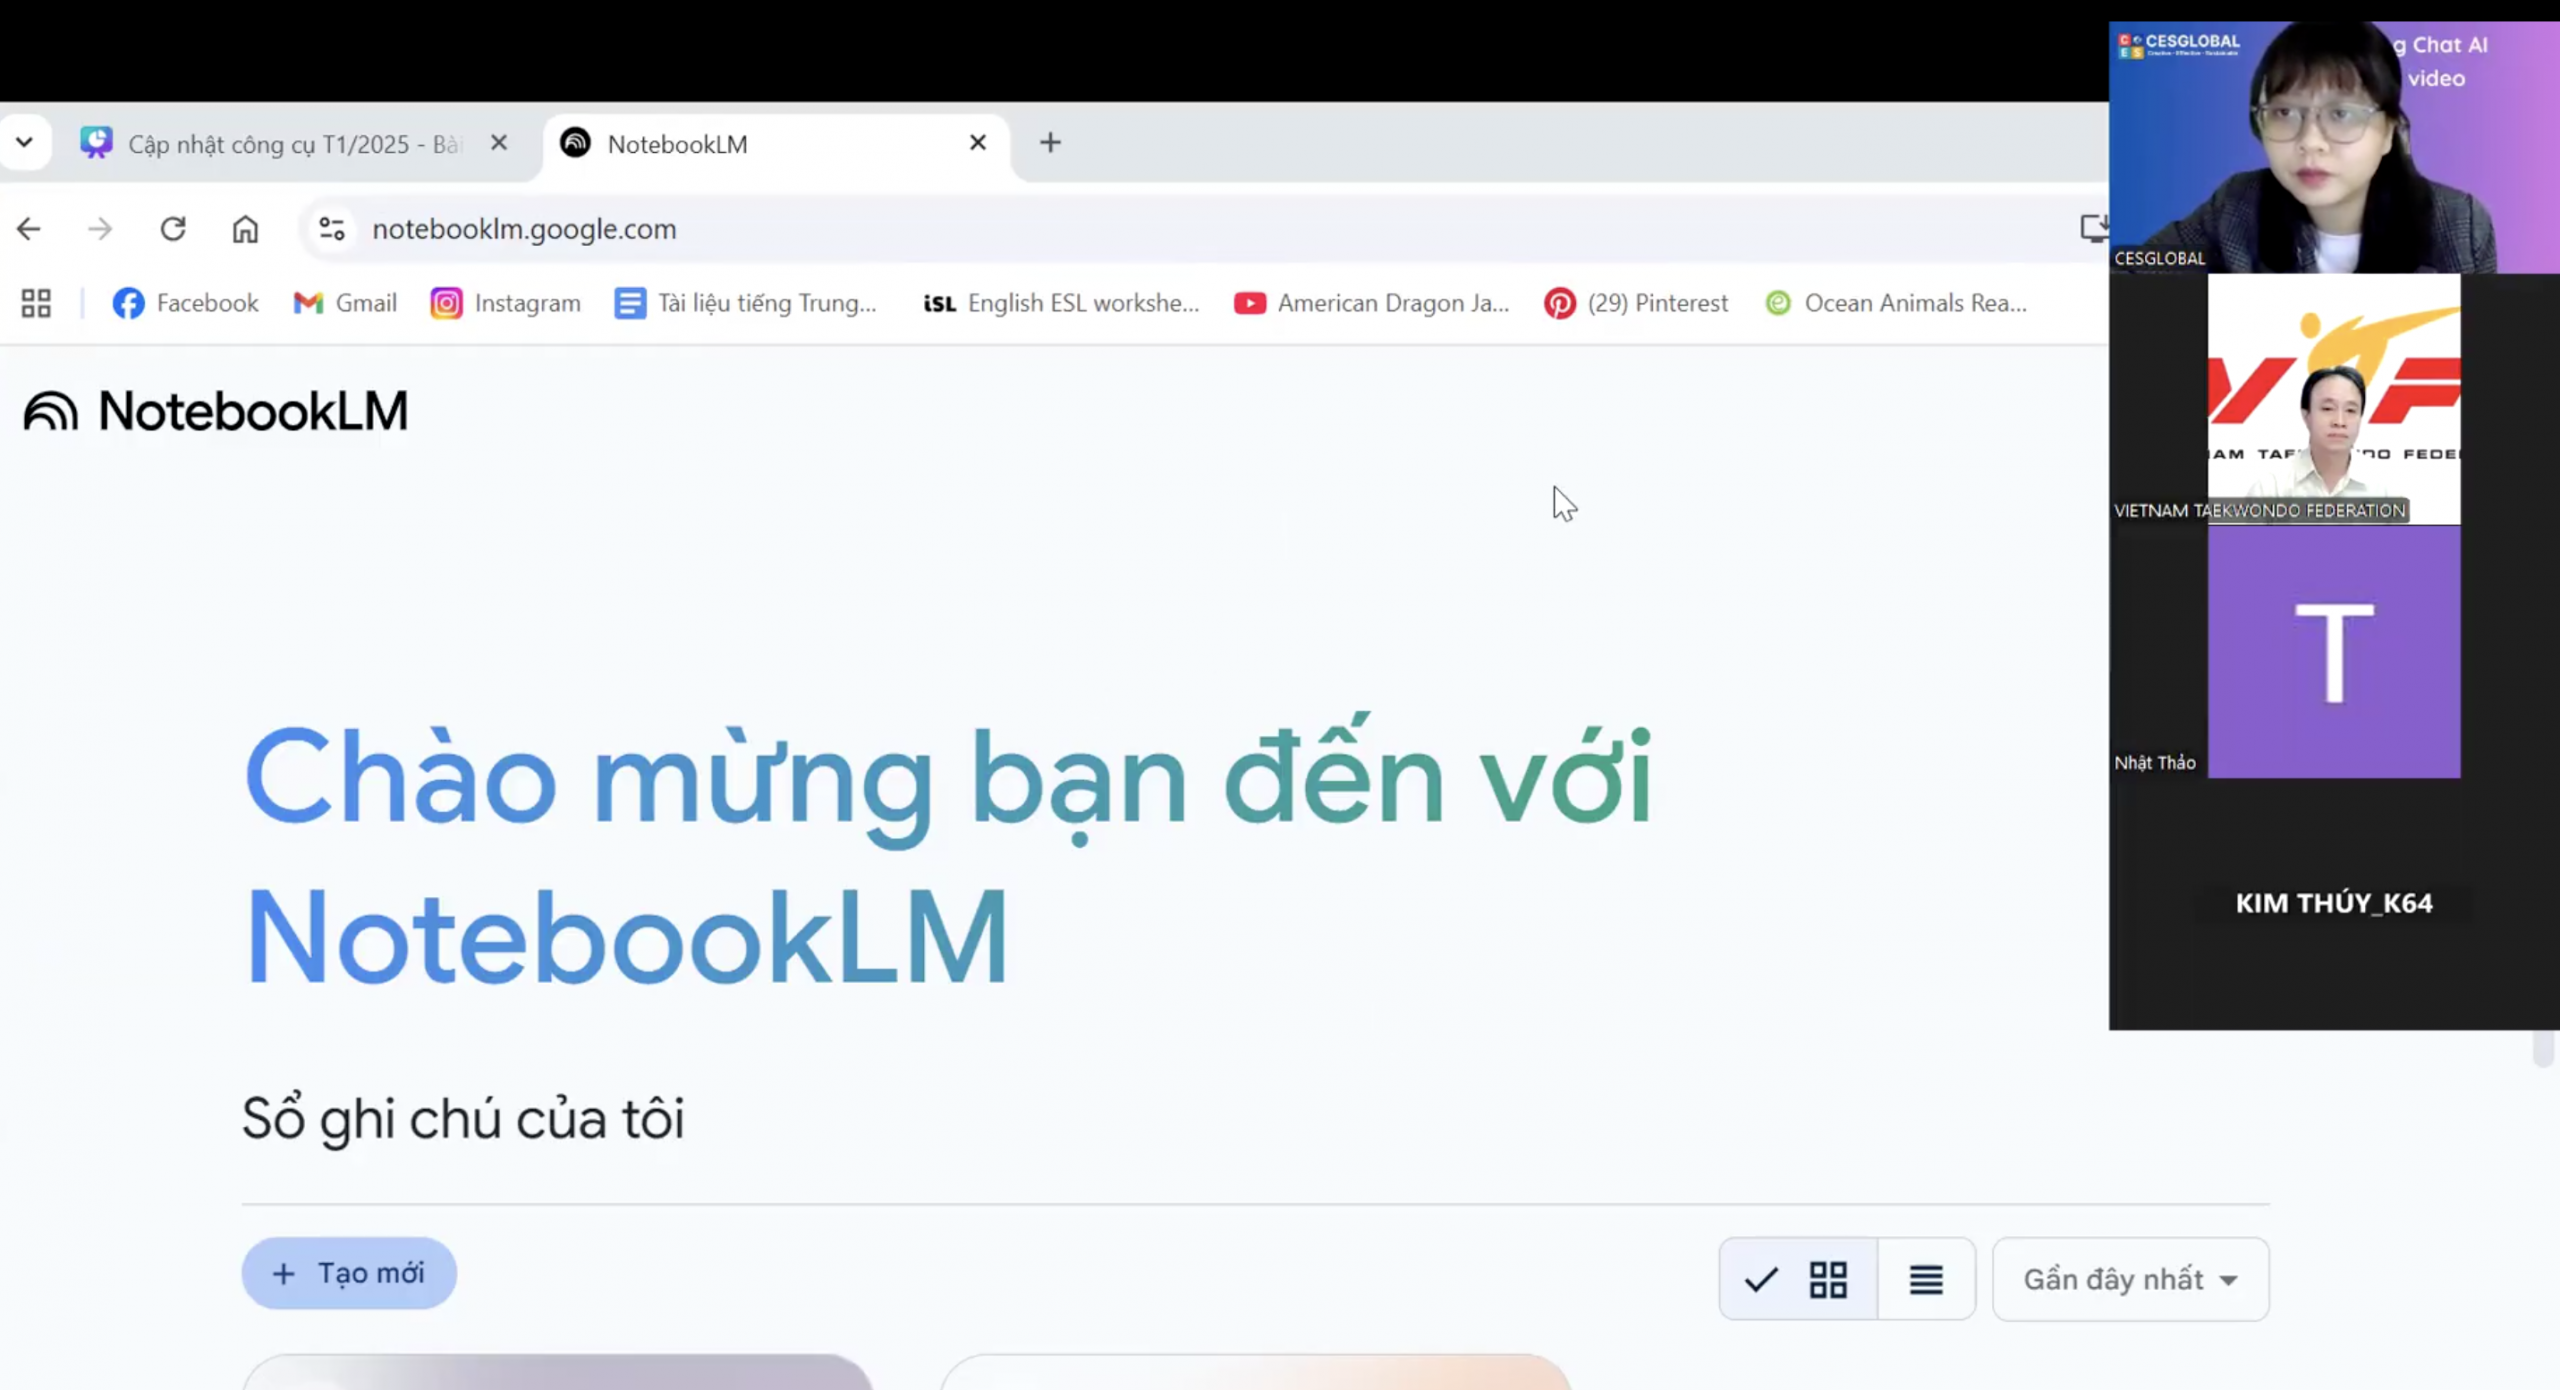
Task: Close the NotebookLM tab
Action: (x=978, y=143)
